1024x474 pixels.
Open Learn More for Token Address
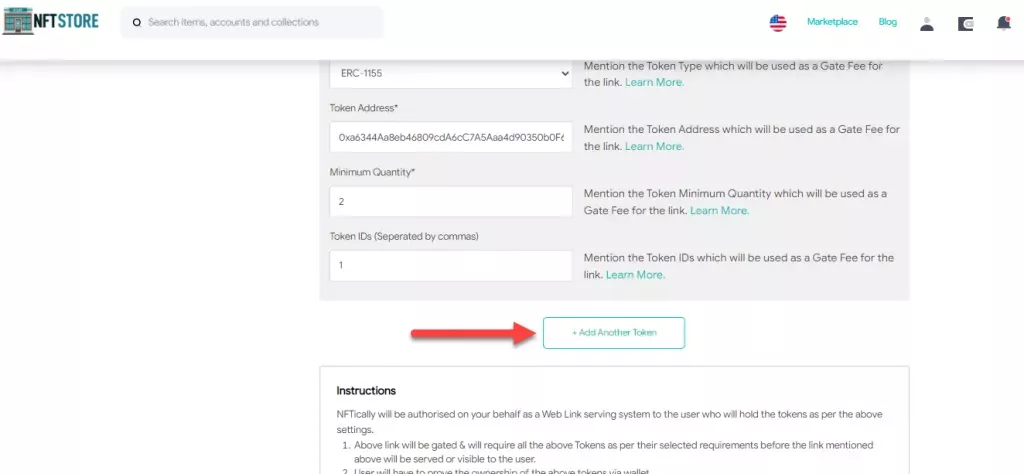(x=655, y=146)
